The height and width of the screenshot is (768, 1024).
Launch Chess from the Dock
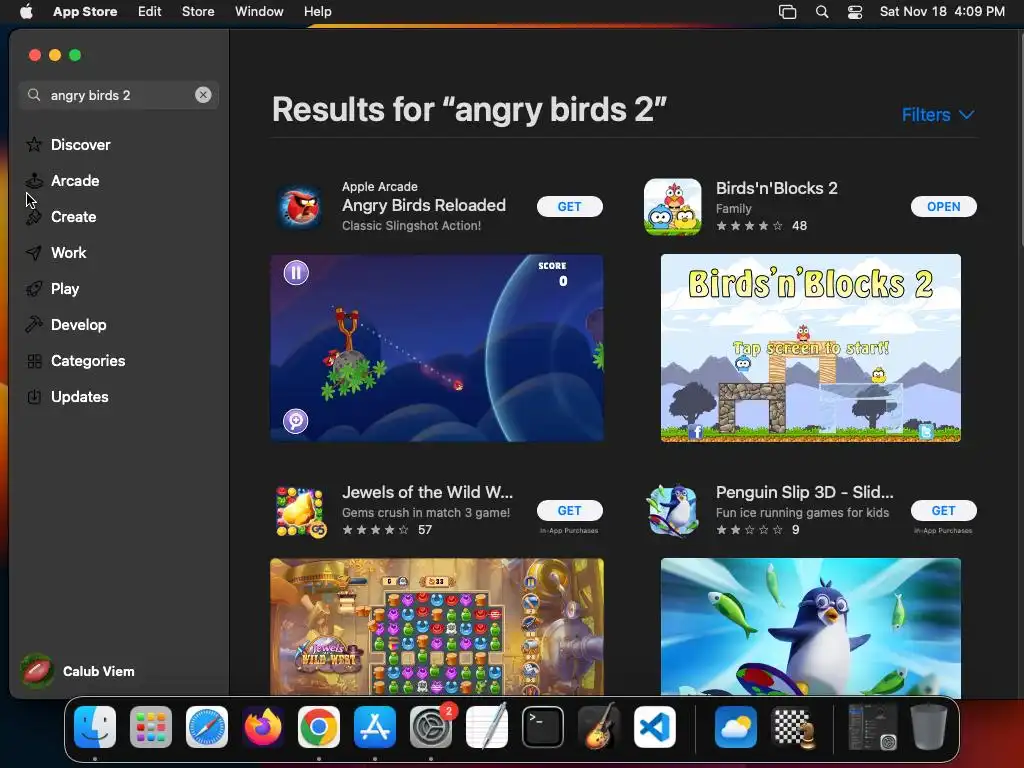(792, 727)
